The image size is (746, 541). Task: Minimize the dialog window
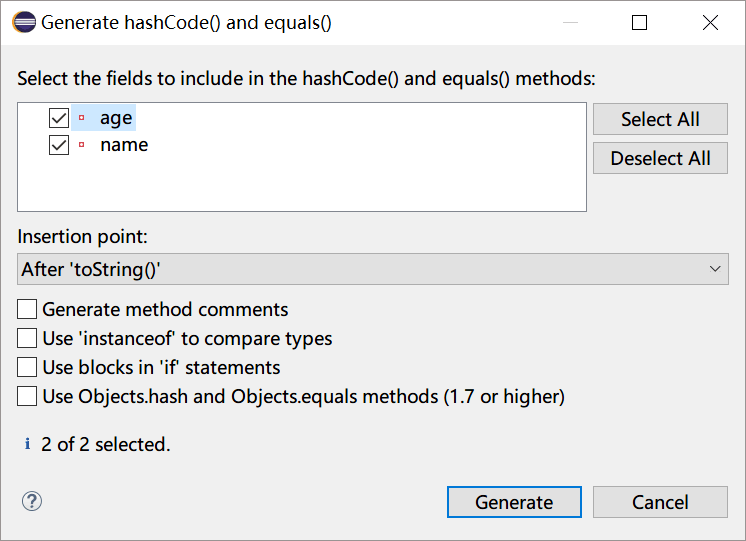[570, 22]
